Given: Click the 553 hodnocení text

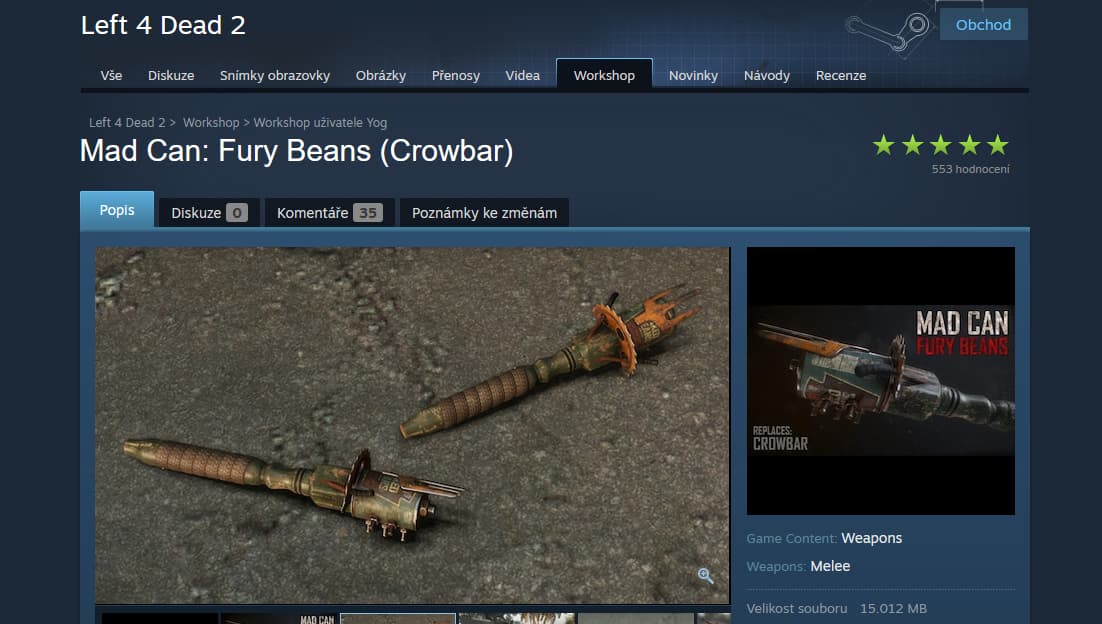Looking at the screenshot, I should [971, 169].
